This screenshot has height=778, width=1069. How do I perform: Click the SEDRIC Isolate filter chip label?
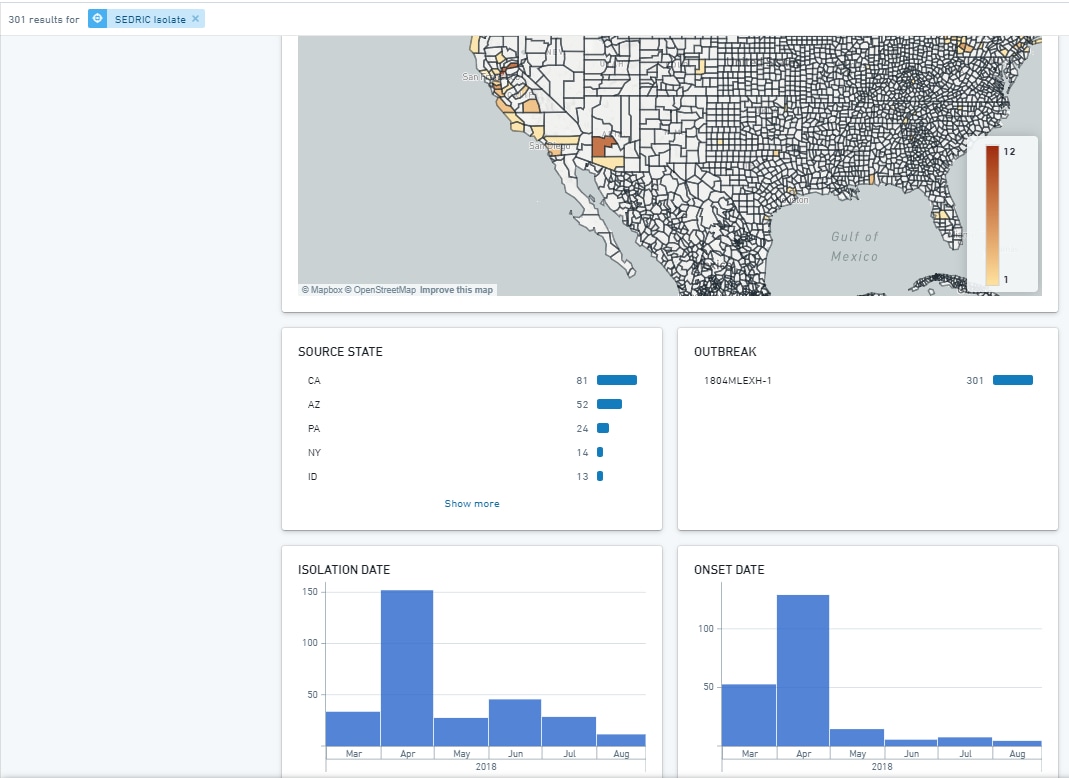coord(150,19)
